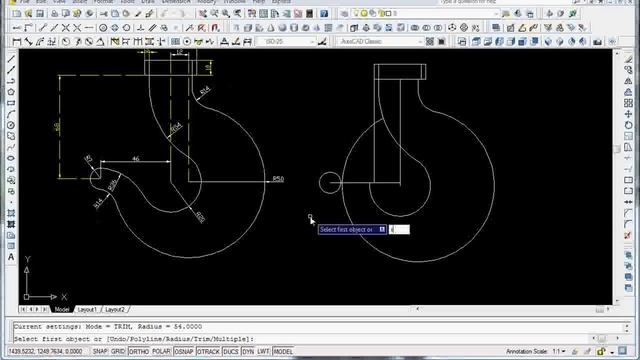Open the Modify menu
The width and height of the screenshot is (640, 360).
pyautogui.click(x=207, y=2)
